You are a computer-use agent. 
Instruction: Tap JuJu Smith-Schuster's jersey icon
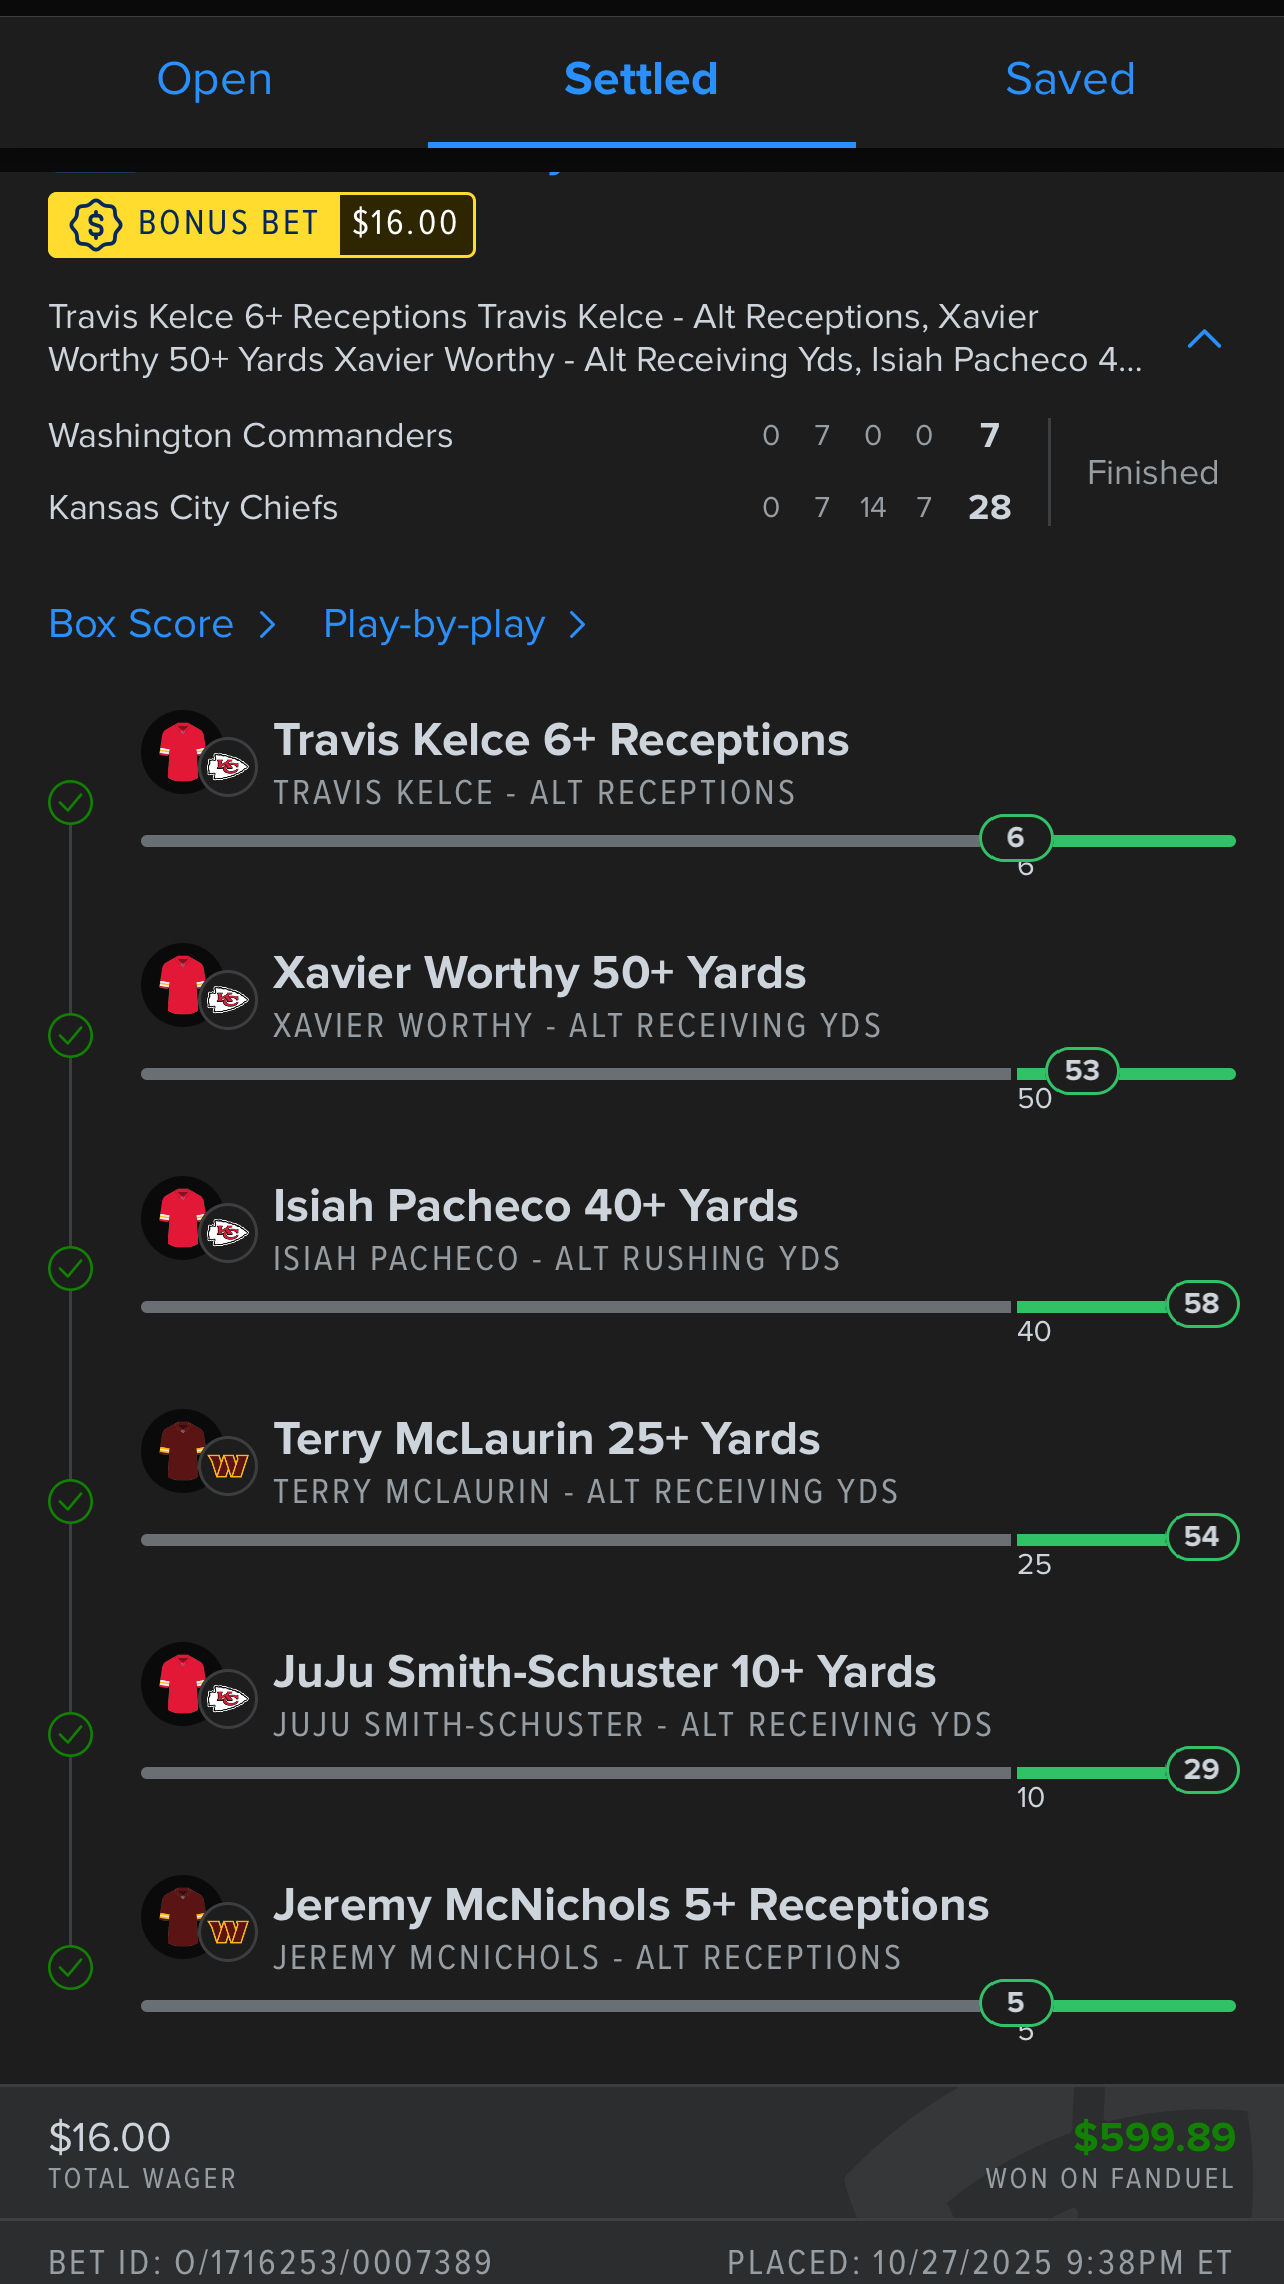point(184,1684)
